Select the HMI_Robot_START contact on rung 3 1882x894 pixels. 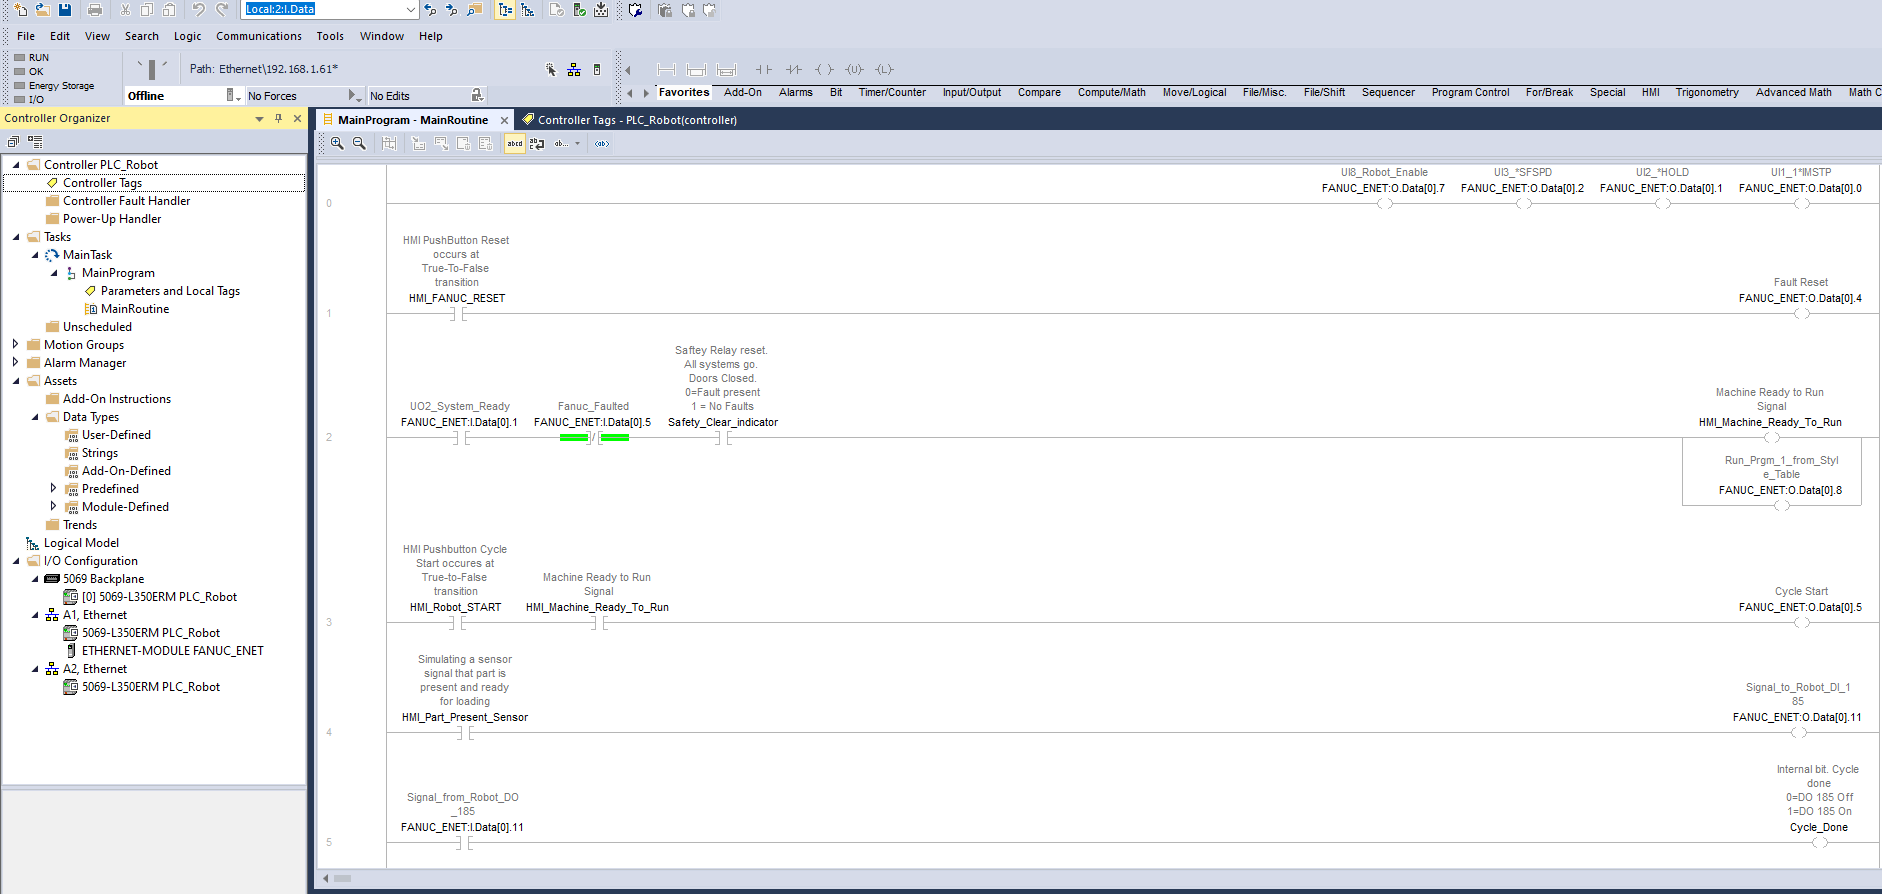[458, 623]
